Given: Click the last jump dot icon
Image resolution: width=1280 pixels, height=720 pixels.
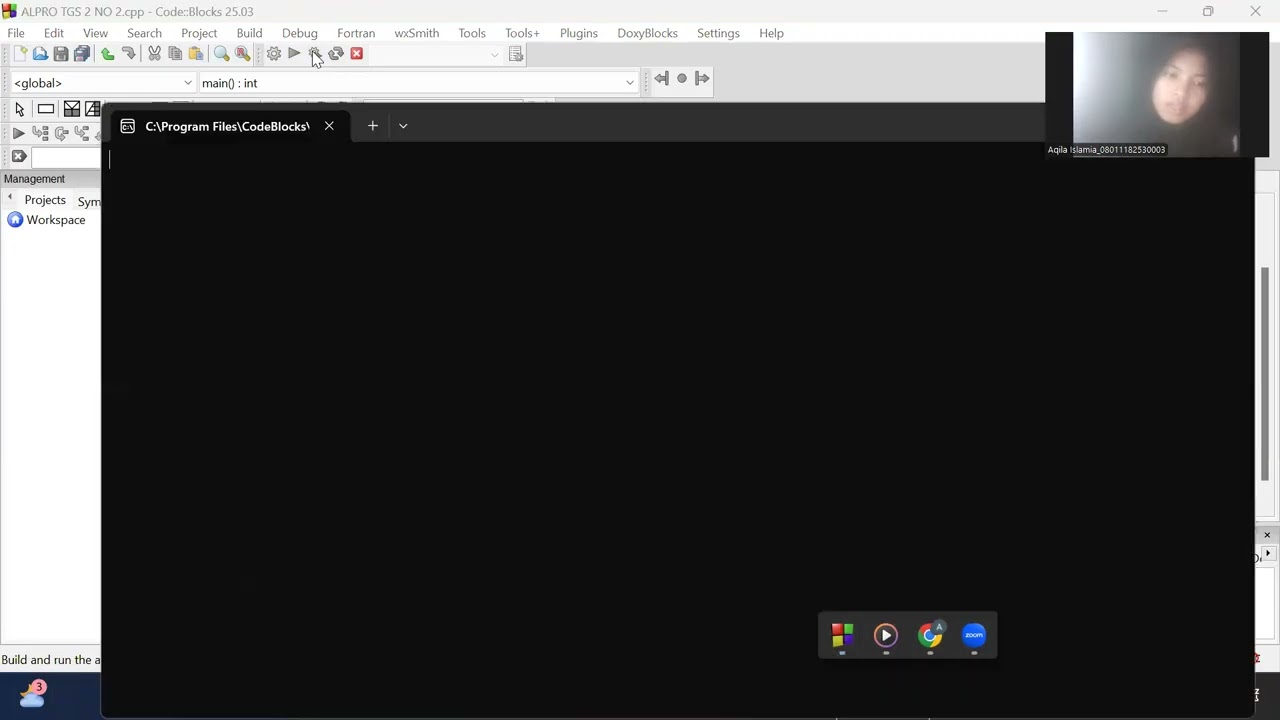Looking at the screenshot, I should click(x=682, y=78).
